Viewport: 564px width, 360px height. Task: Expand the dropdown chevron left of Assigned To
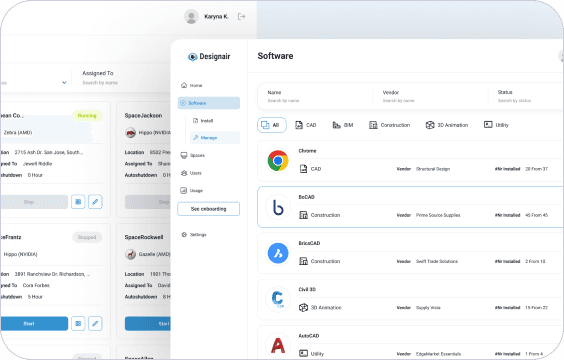point(64,83)
